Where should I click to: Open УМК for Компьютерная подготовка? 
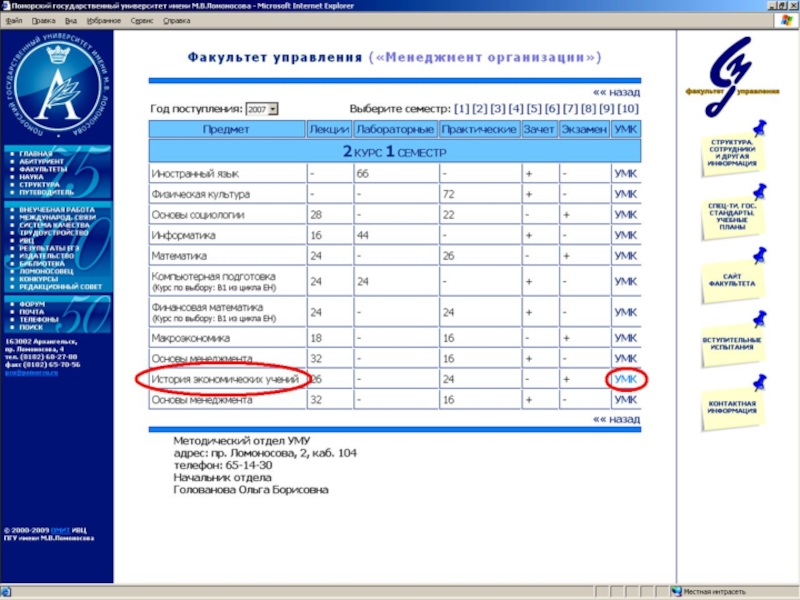click(626, 282)
